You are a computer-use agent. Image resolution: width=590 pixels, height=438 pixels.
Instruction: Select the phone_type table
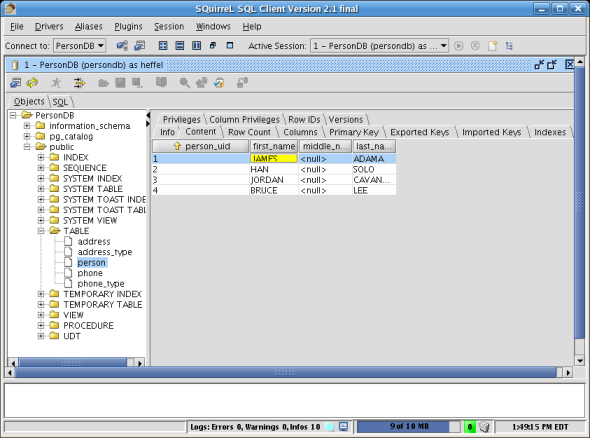100,284
